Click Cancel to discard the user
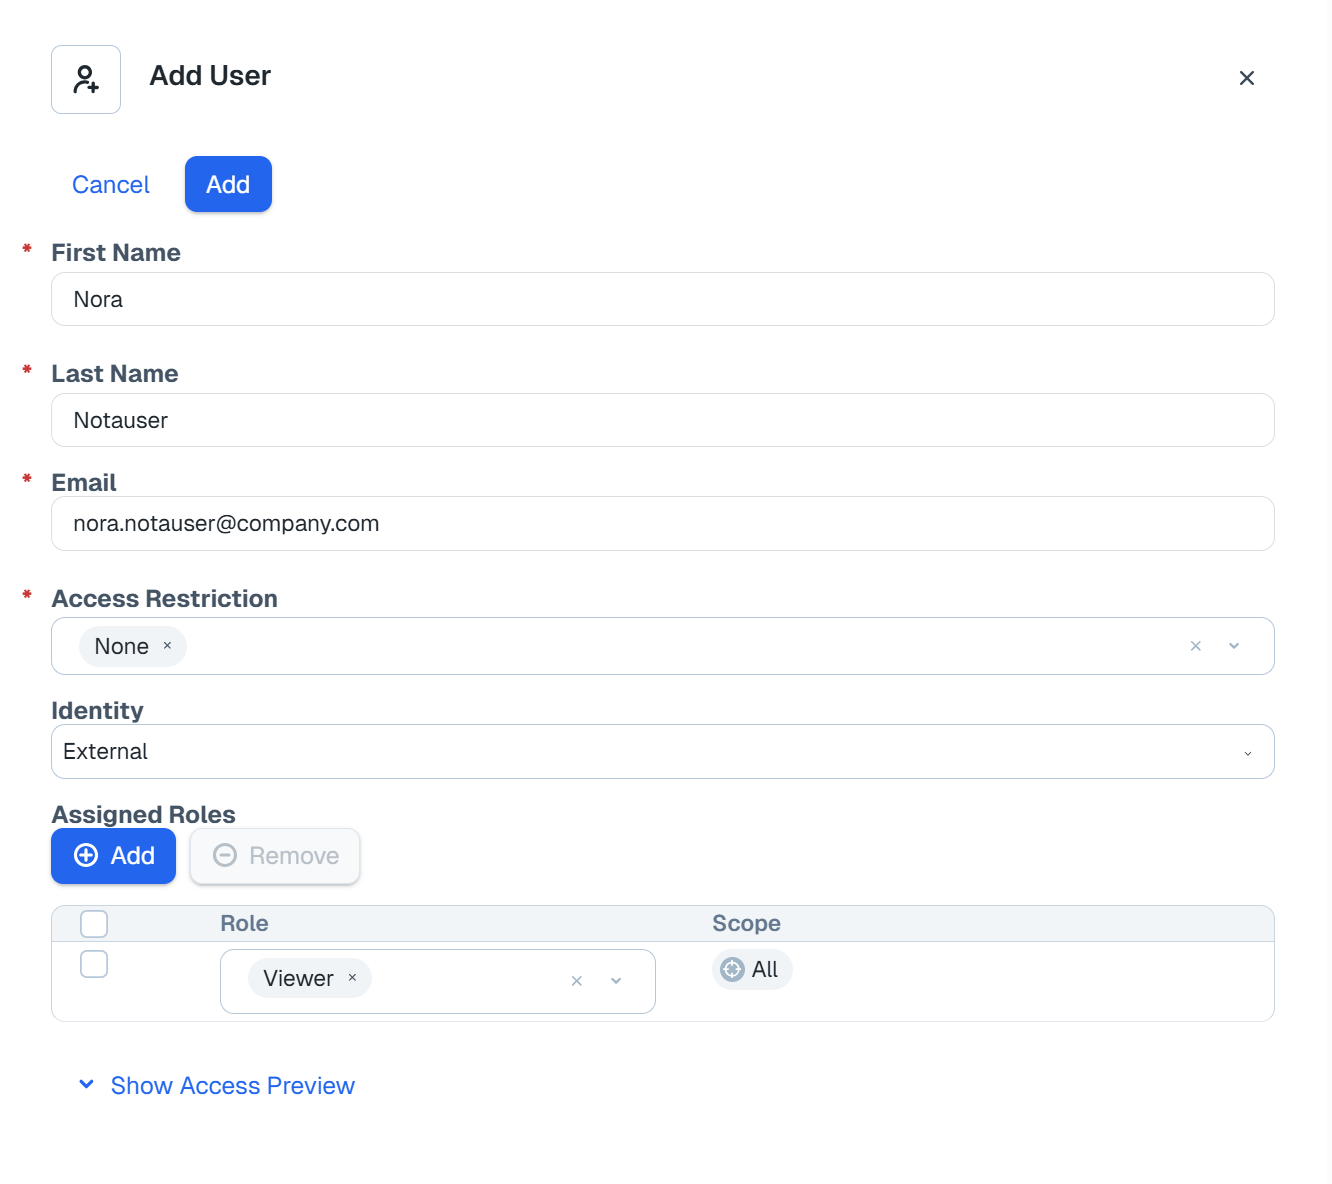The height and width of the screenshot is (1184, 1332). click(x=111, y=185)
